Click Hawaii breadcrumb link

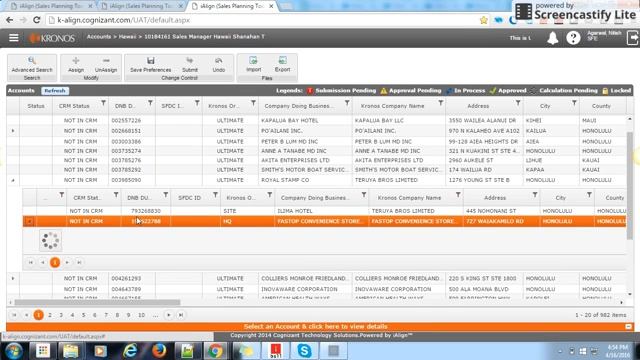pos(127,37)
